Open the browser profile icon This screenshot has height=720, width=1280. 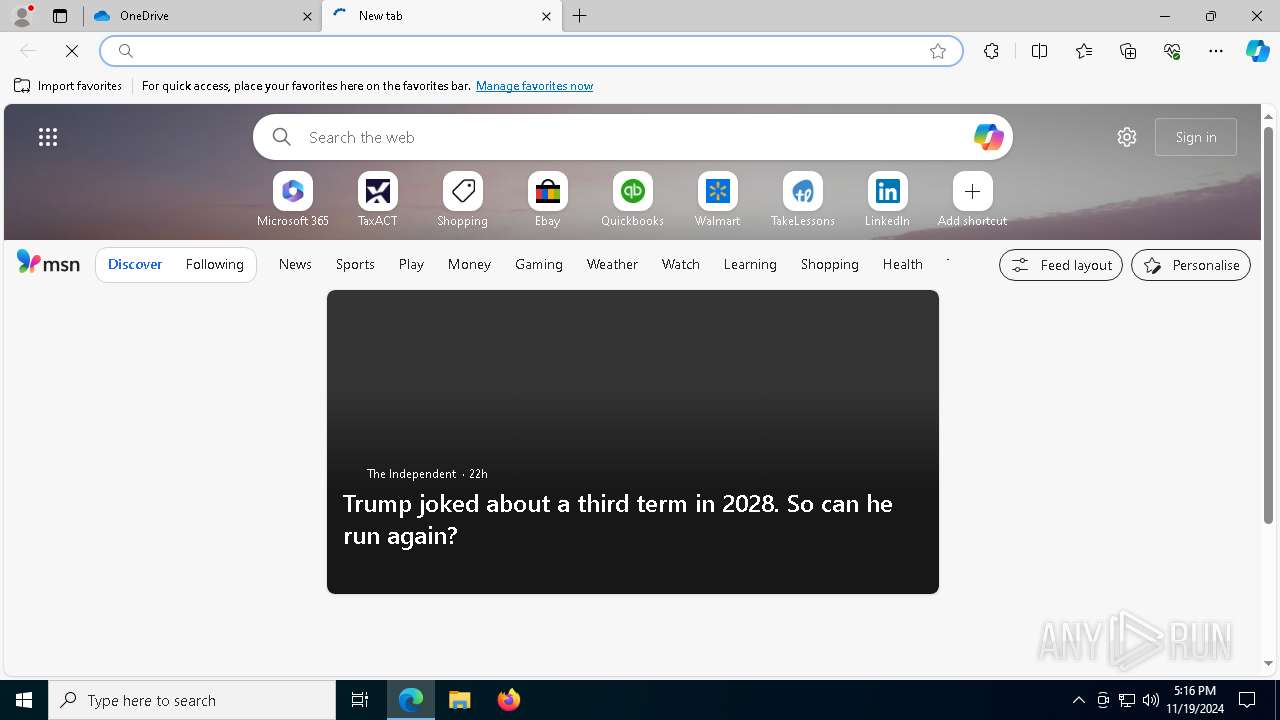21,15
